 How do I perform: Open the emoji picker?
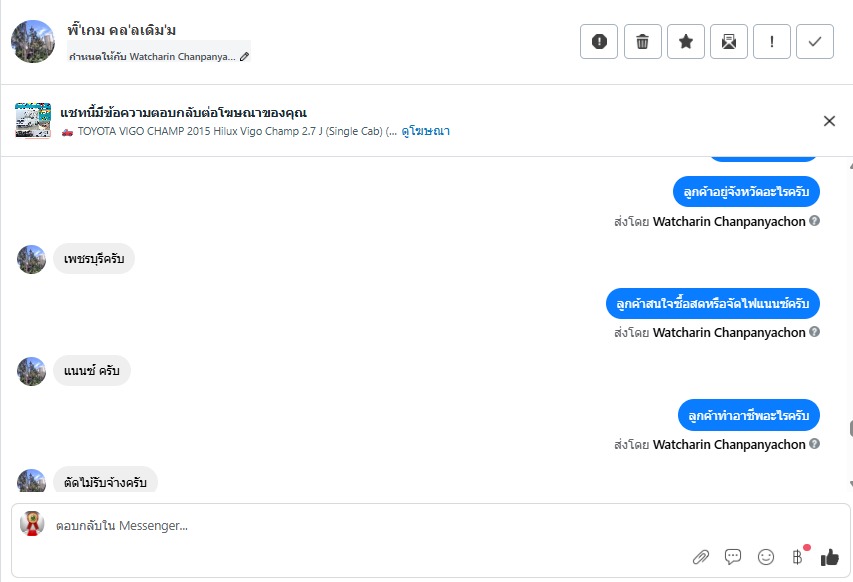coord(766,557)
